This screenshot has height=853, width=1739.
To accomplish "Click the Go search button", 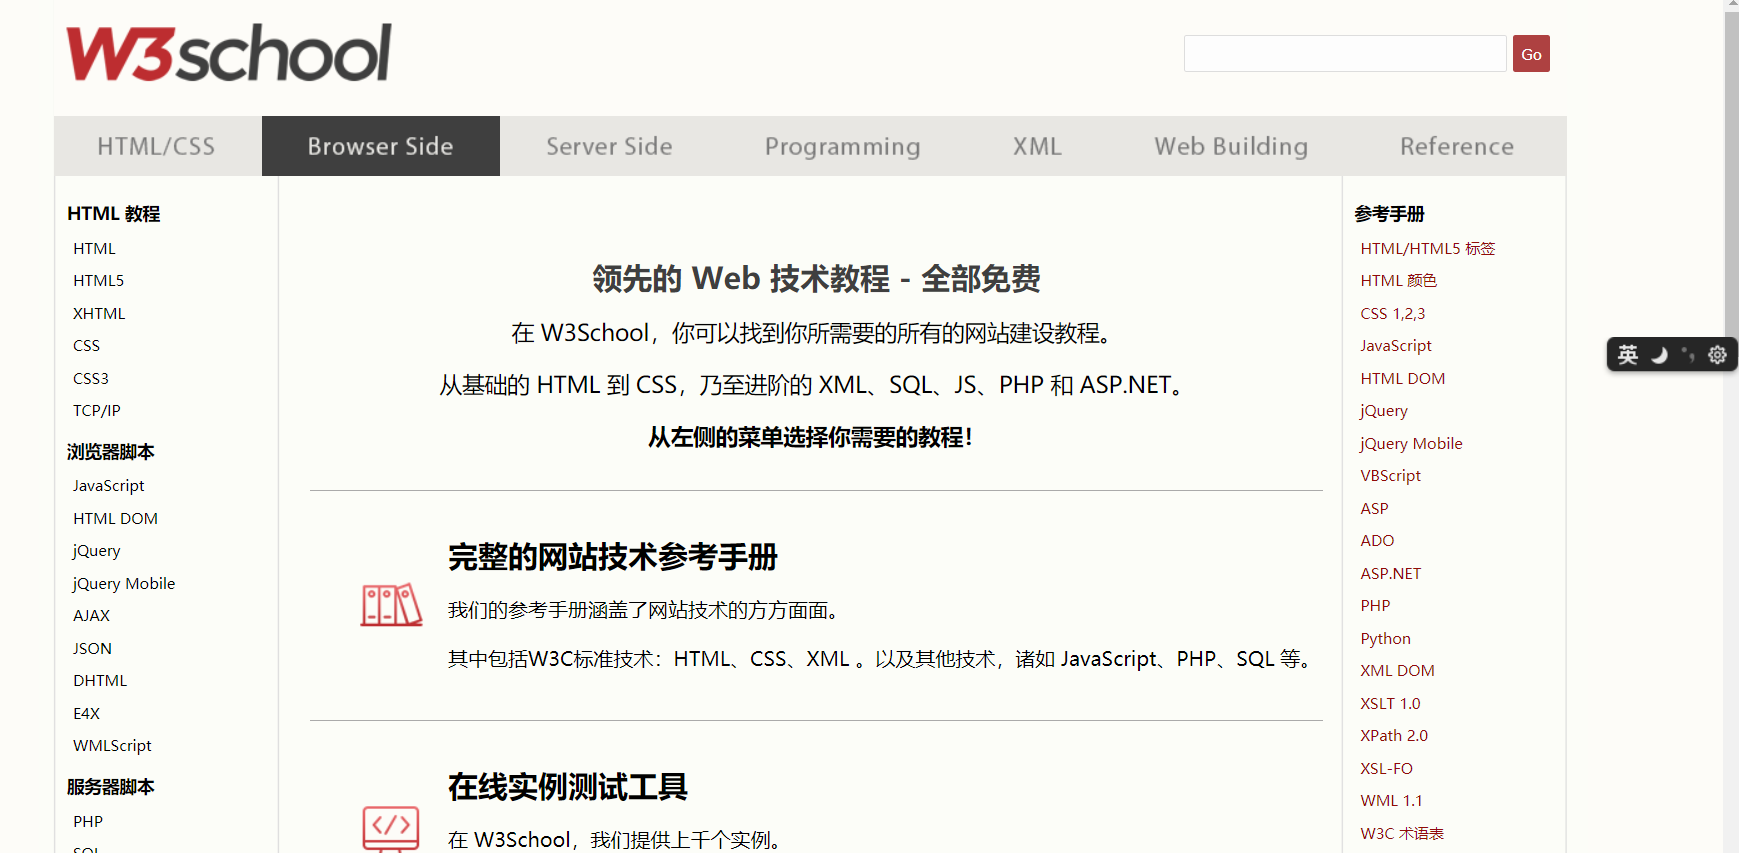I will click(1531, 54).
